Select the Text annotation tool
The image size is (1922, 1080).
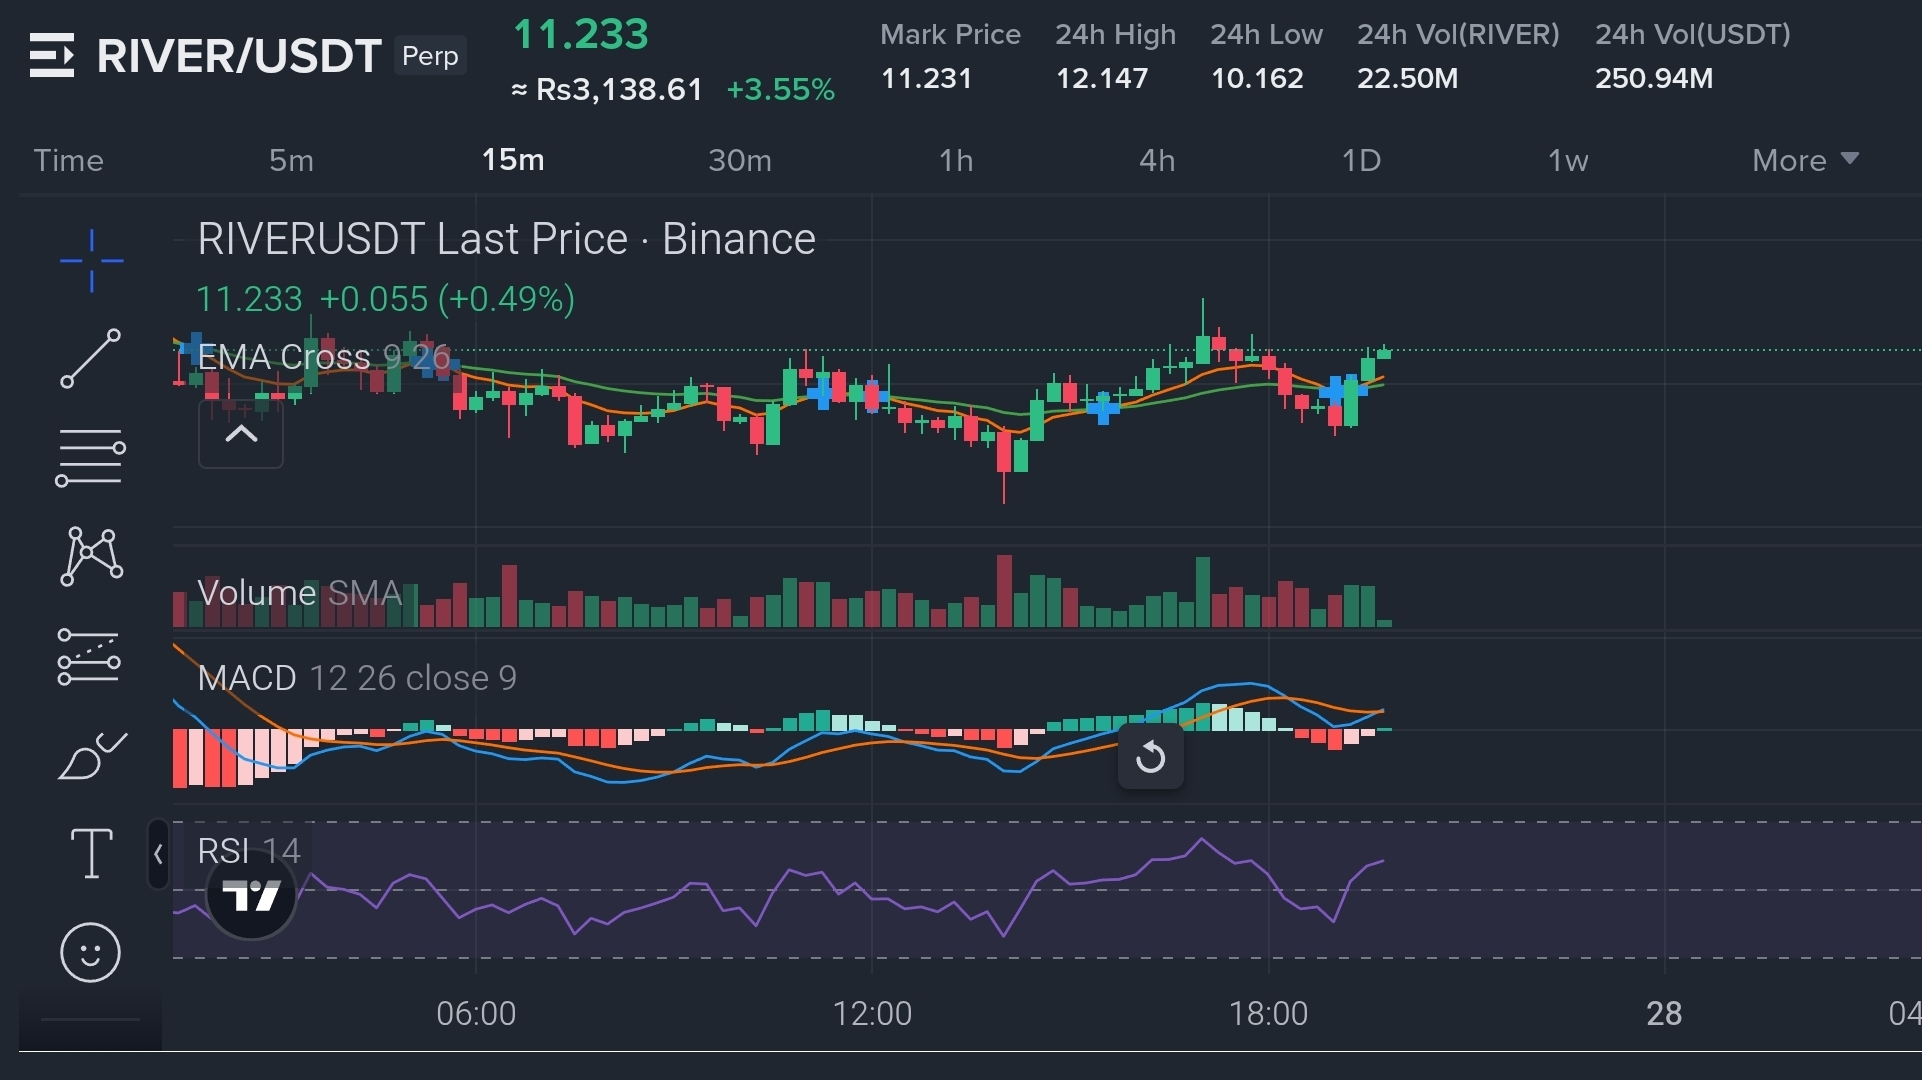coord(91,854)
